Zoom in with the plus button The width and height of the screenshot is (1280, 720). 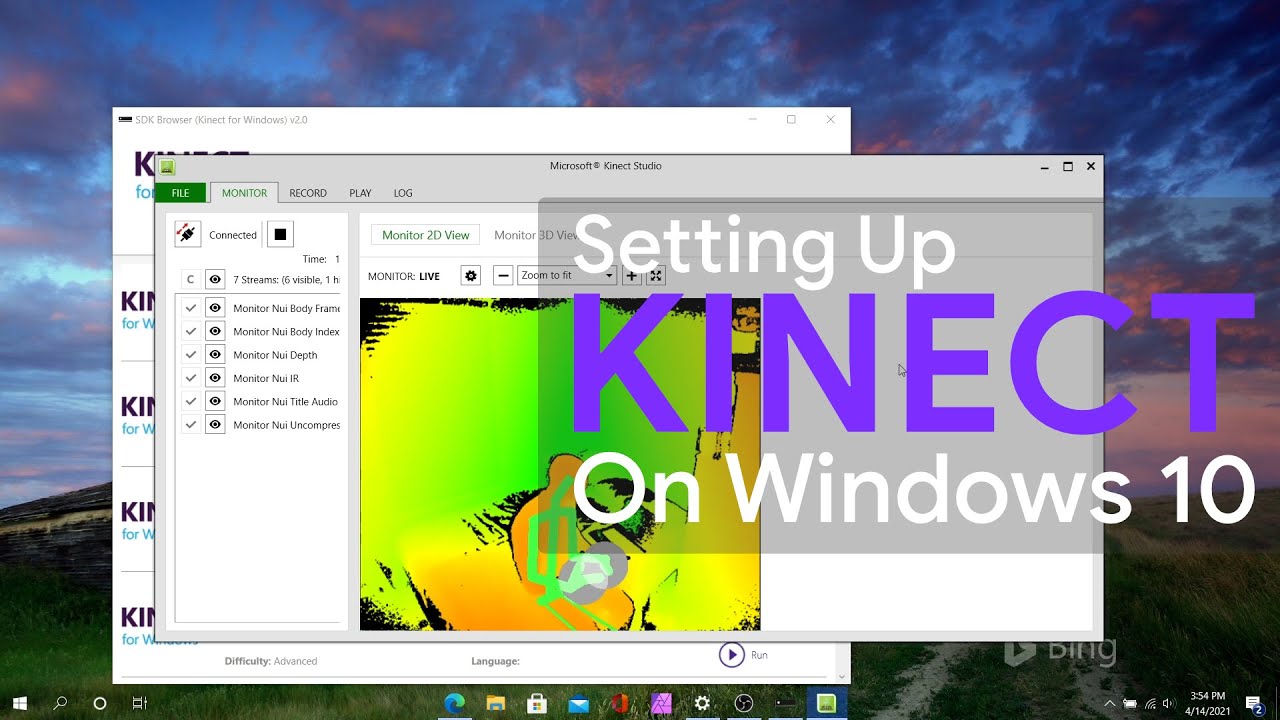click(x=631, y=275)
